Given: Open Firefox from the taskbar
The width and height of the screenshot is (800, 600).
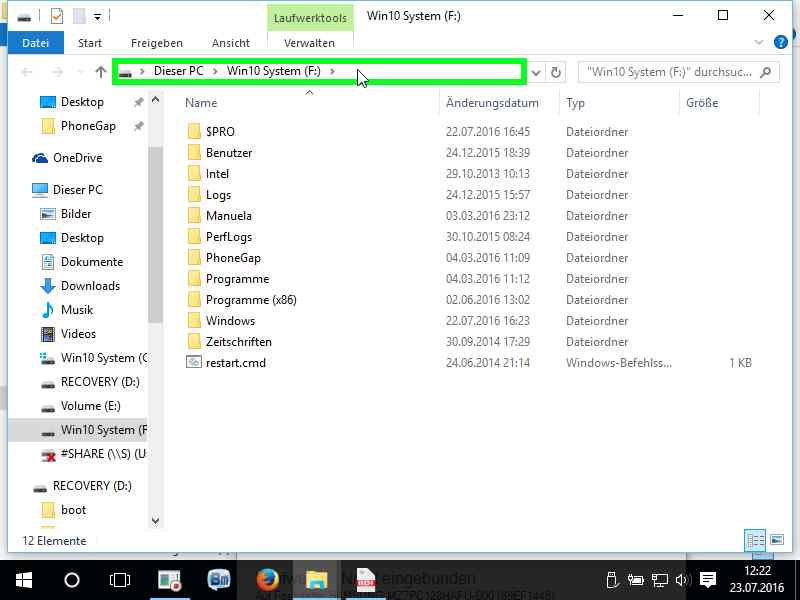Looking at the screenshot, I should [x=267, y=580].
